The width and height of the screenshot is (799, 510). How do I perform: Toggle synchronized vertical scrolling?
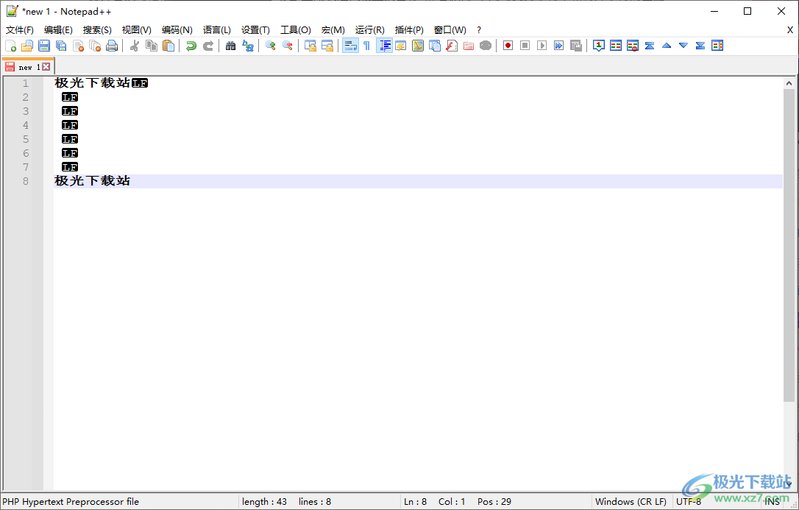tap(310, 46)
